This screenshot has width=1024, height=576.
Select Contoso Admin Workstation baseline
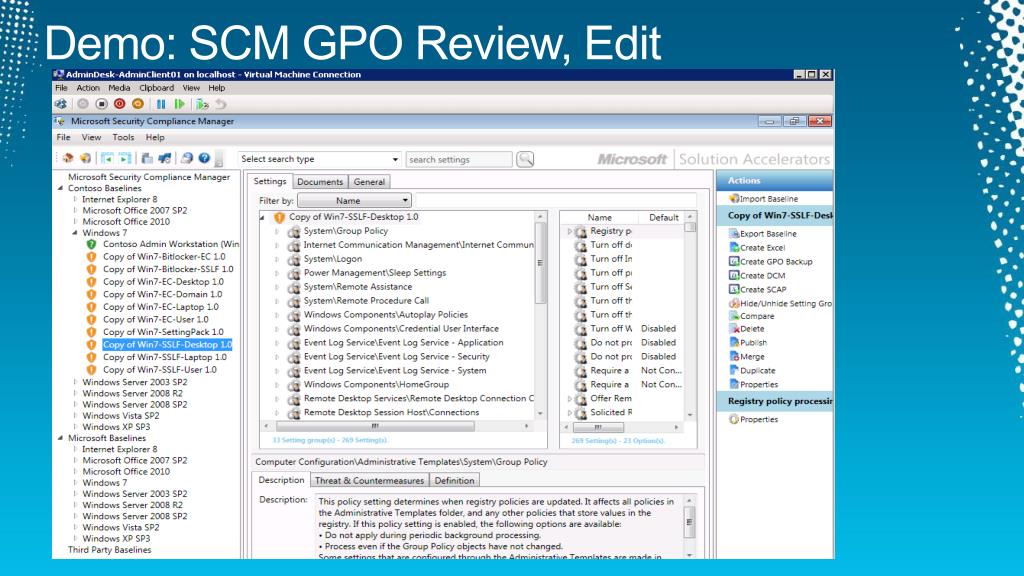tap(171, 244)
